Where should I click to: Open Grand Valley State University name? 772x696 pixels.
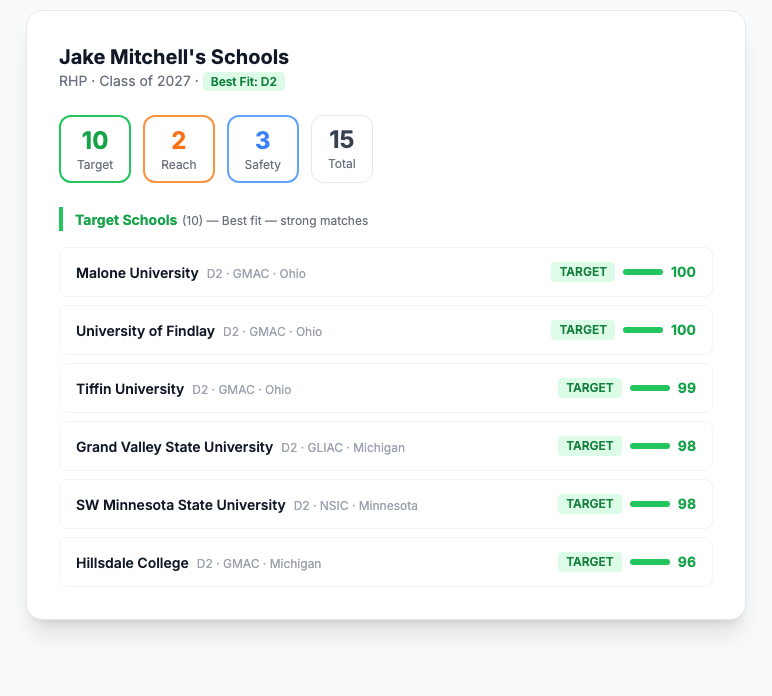point(174,447)
